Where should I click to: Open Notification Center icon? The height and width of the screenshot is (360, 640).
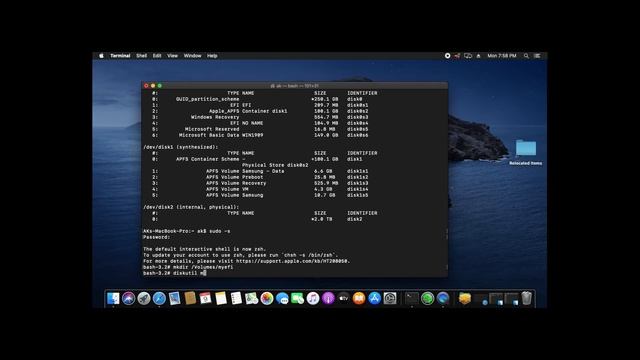[537, 56]
